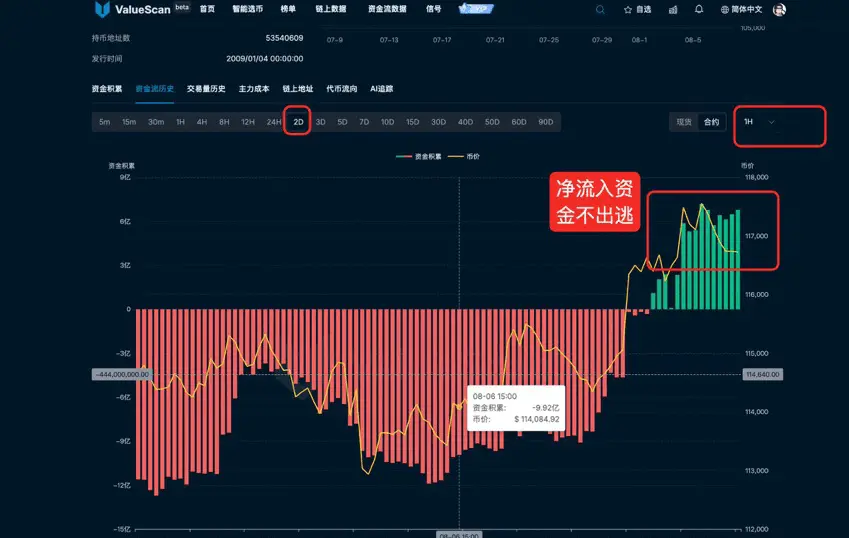Select 30D timeframe
This screenshot has height=538, width=849.
click(x=439, y=122)
